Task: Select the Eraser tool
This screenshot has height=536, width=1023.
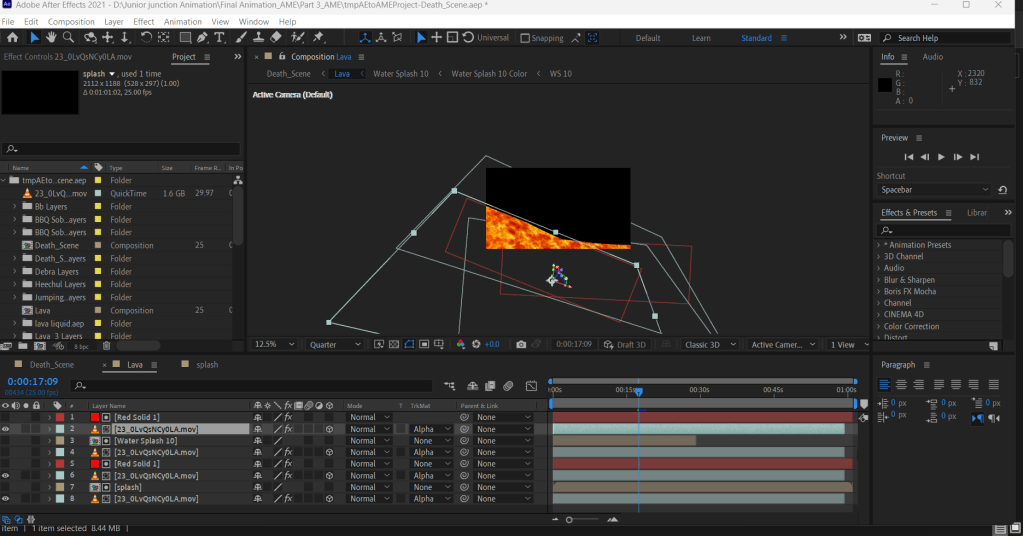Action: [276, 38]
